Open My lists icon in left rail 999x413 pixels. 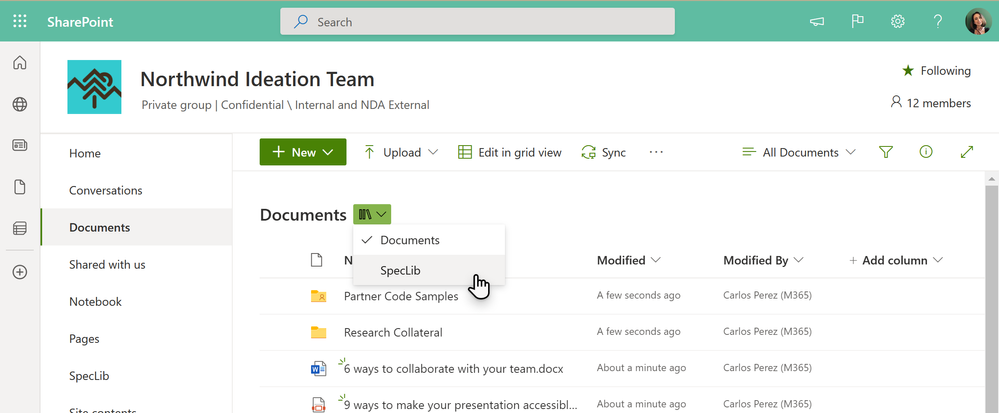pos(20,228)
